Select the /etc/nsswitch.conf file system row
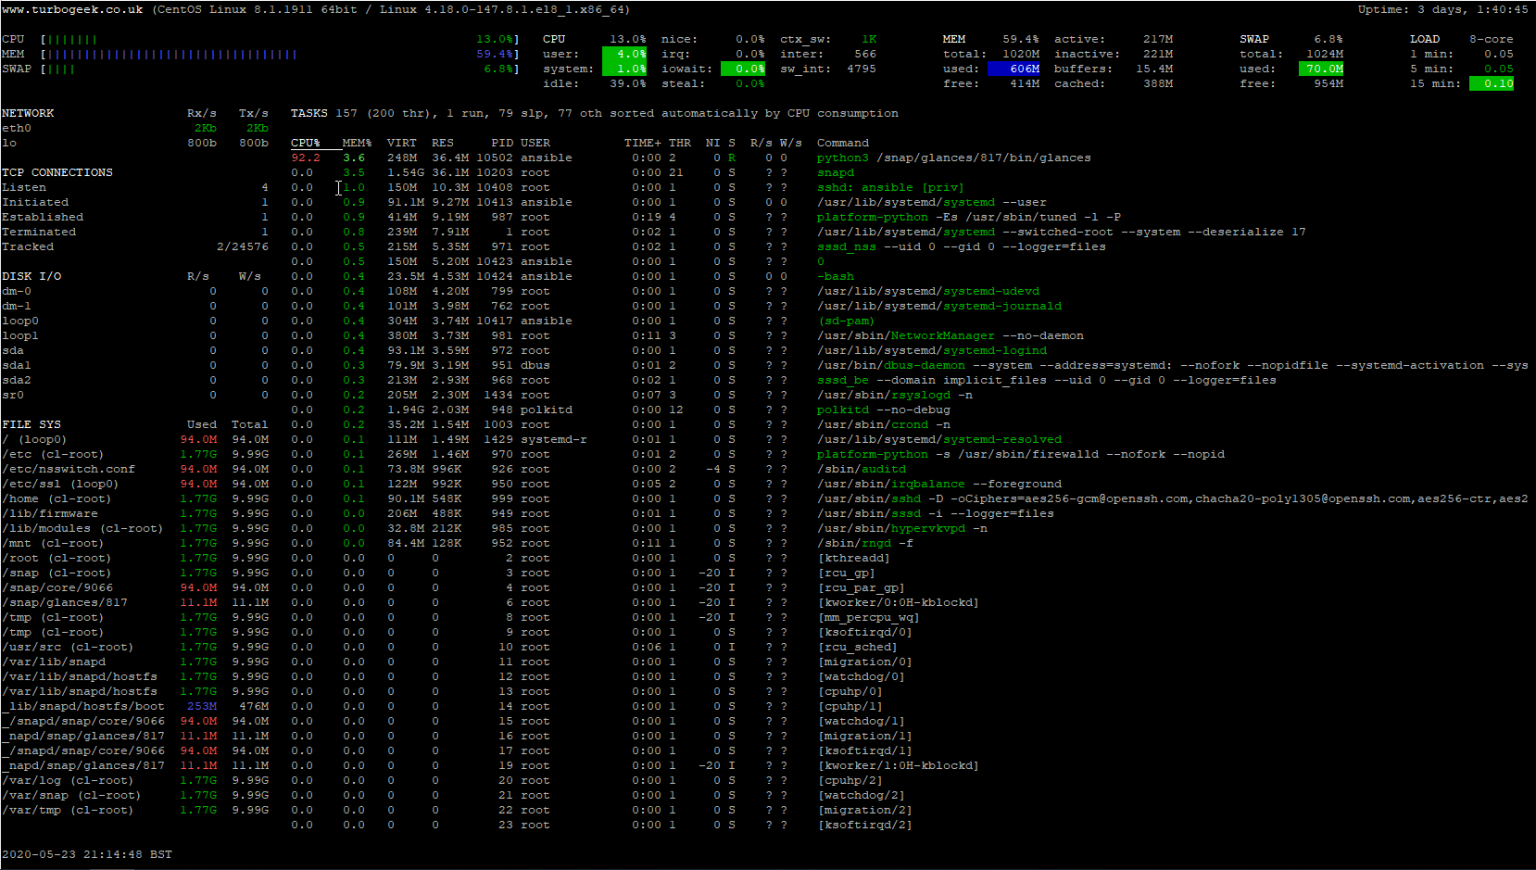Viewport: 1536px width, 870px height. [x=135, y=469]
